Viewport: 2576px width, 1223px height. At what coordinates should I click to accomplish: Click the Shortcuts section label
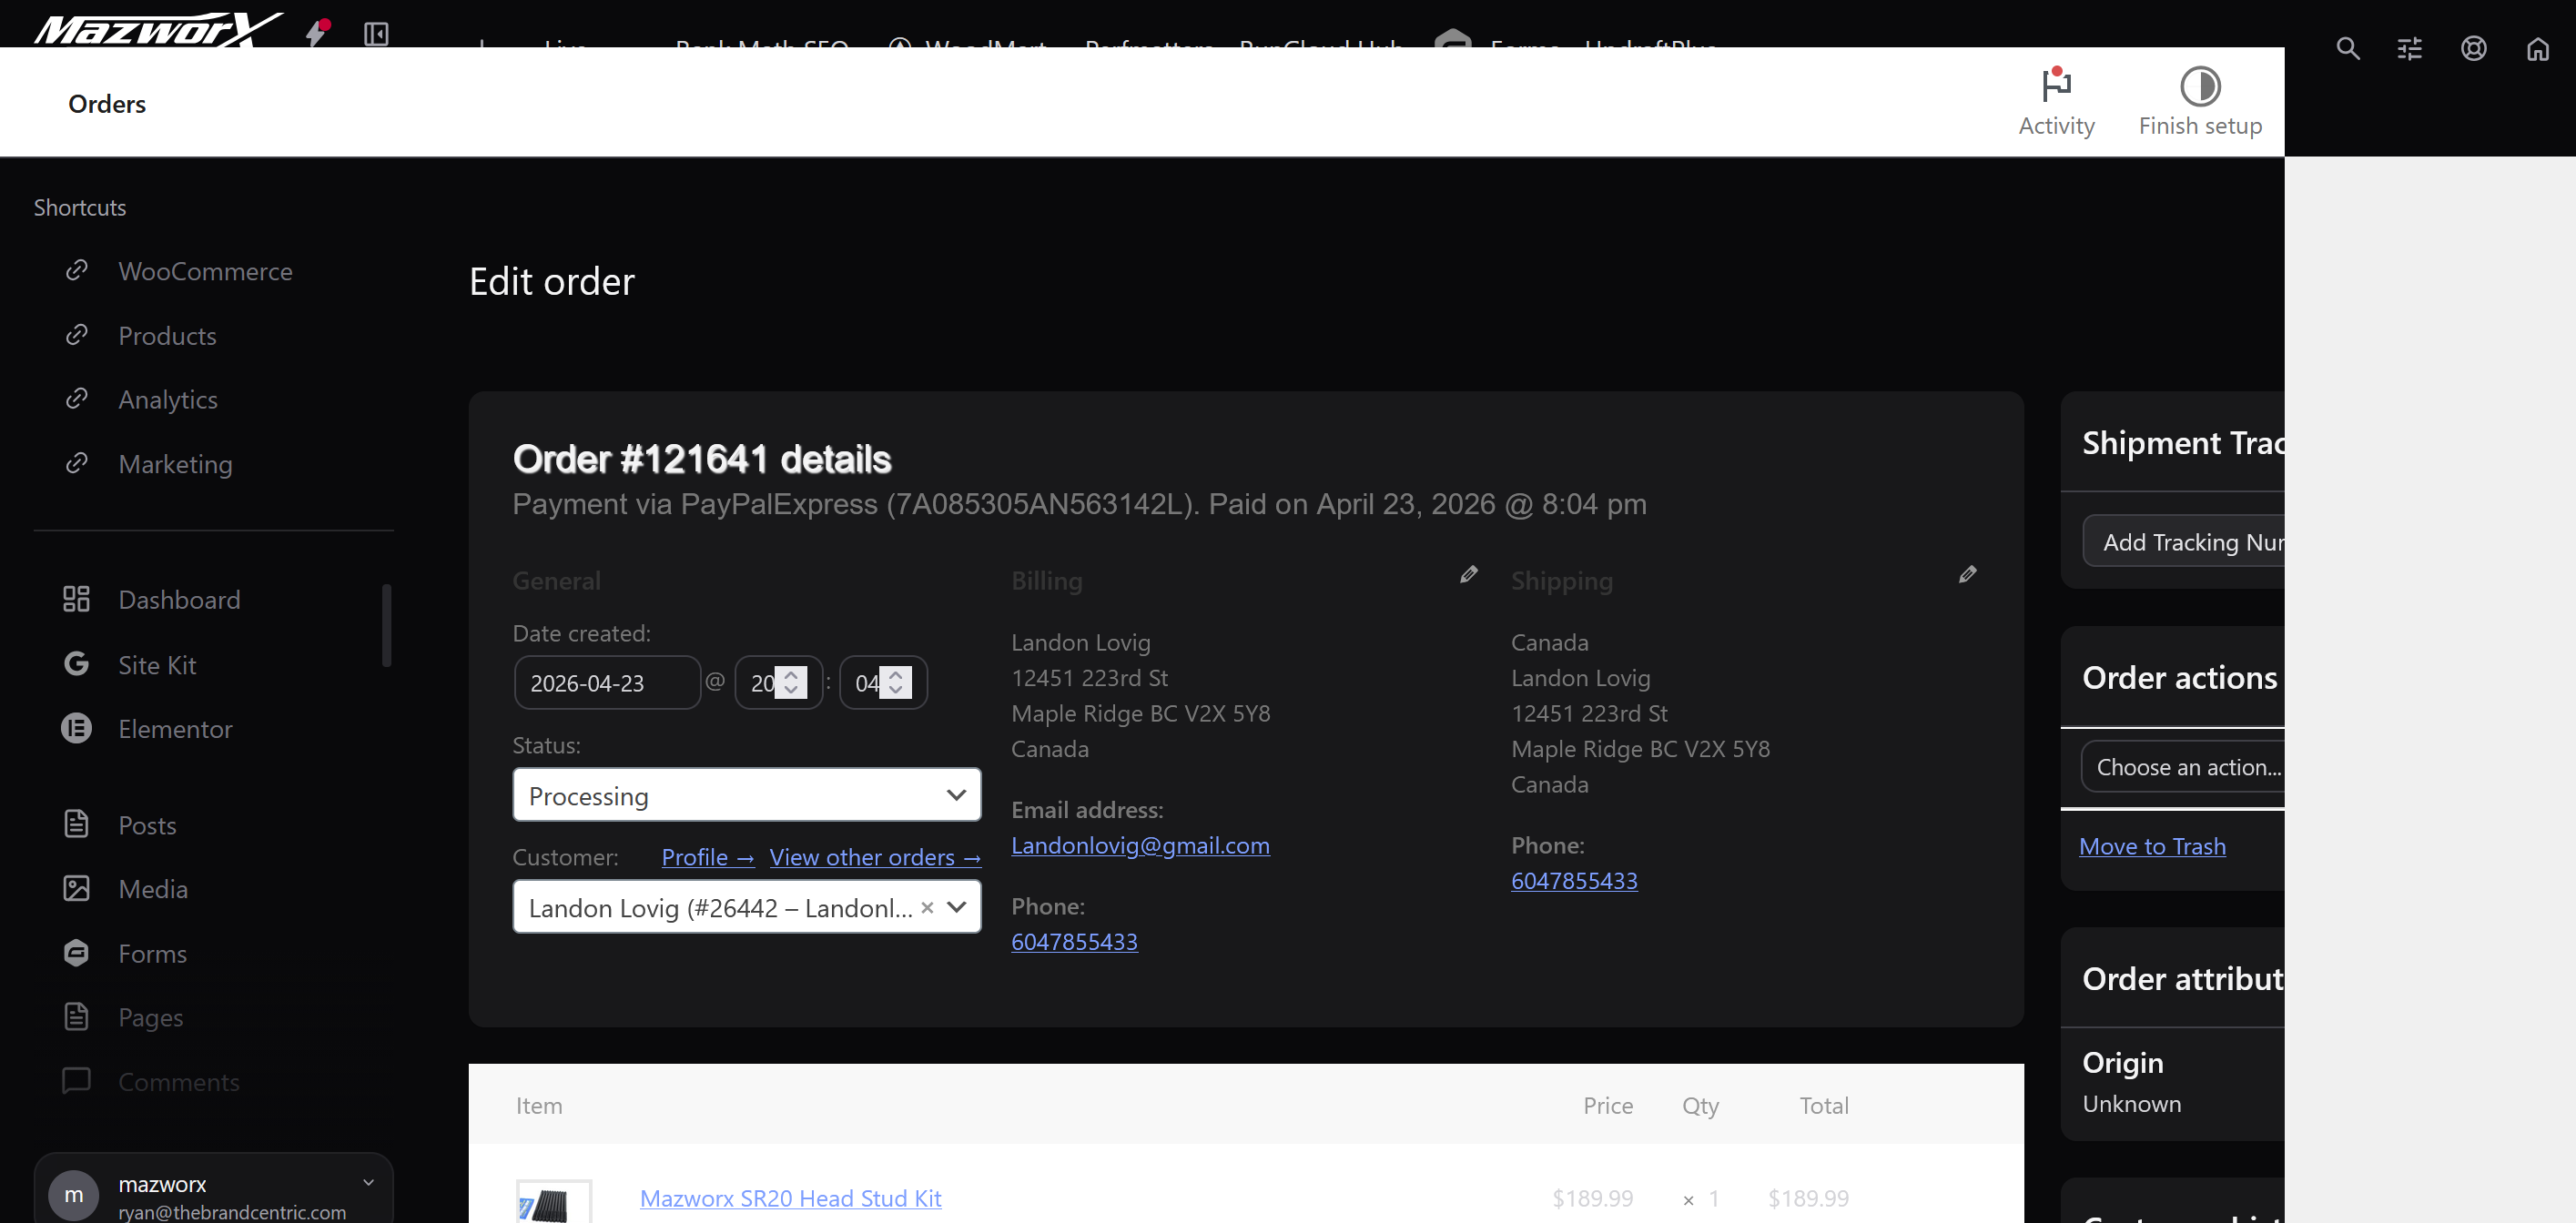[x=80, y=207]
